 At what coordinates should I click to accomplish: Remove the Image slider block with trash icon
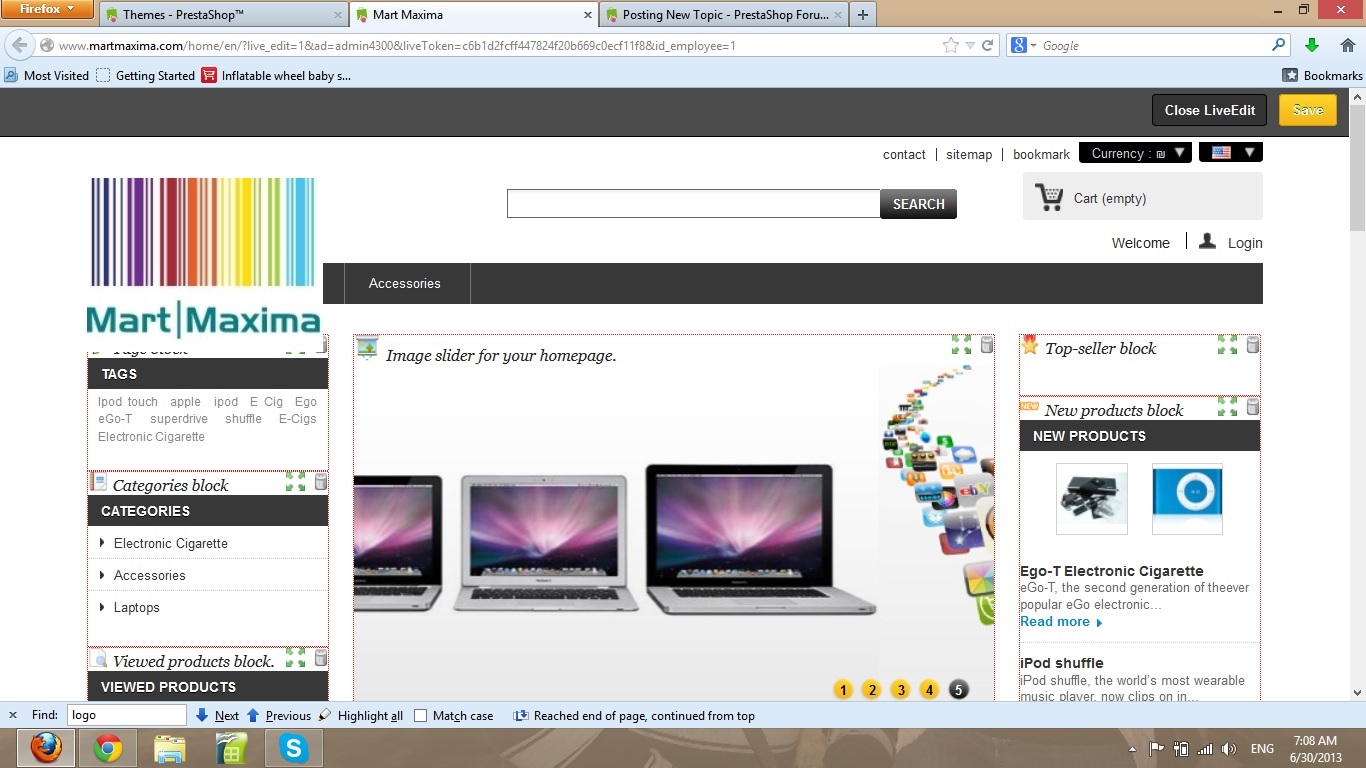987,345
